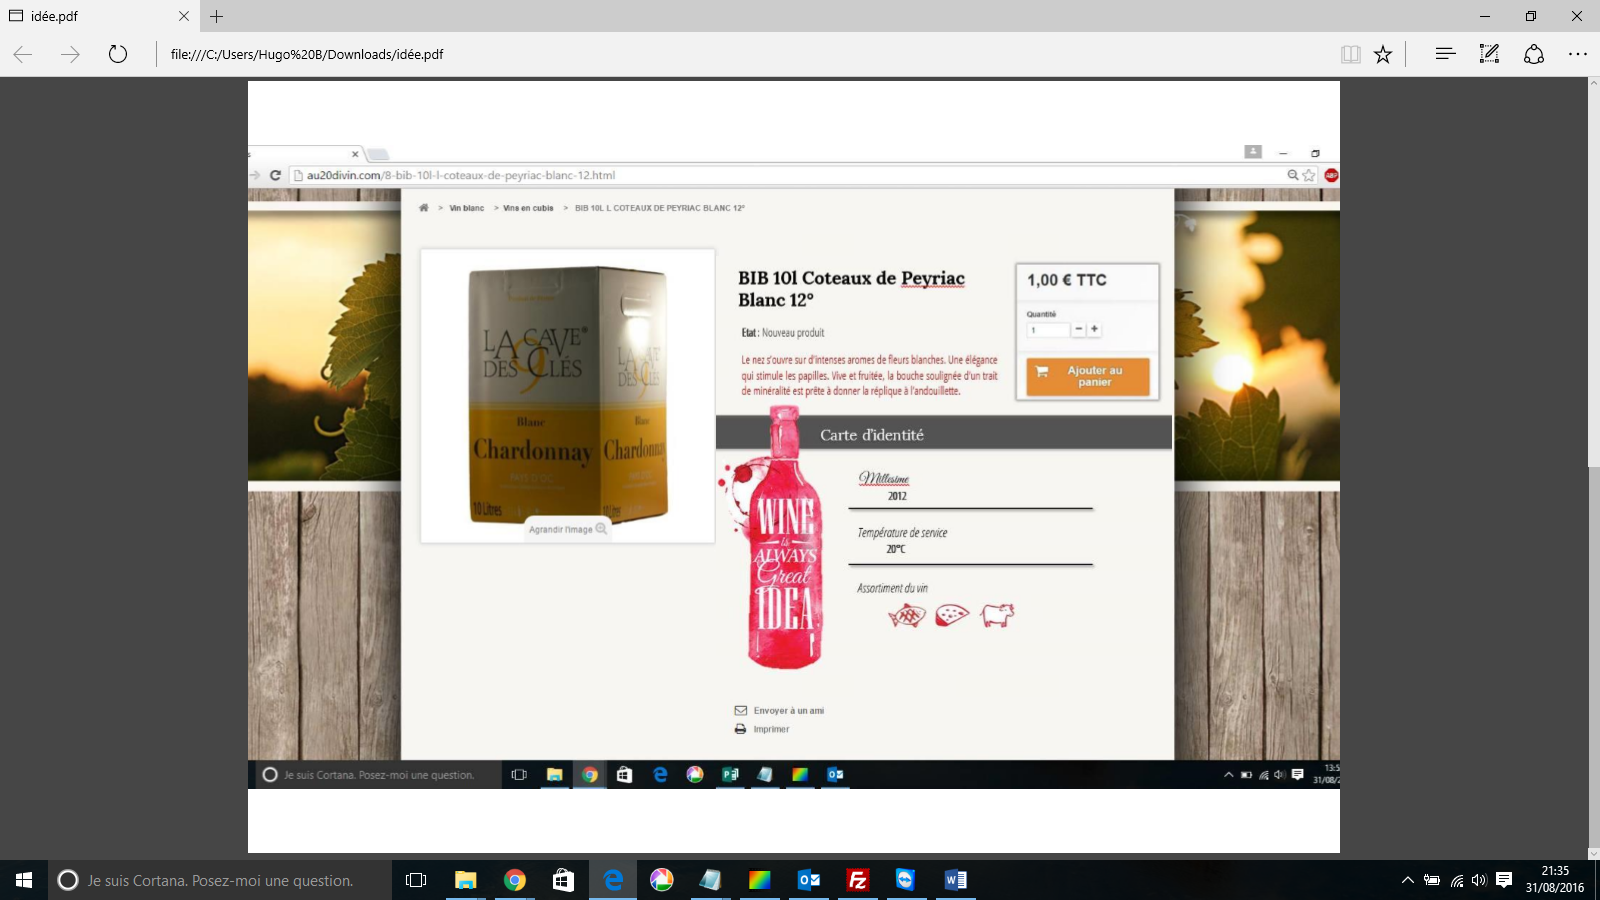Open Picasa from the main taskbar
The image size is (1600, 900).
661,880
